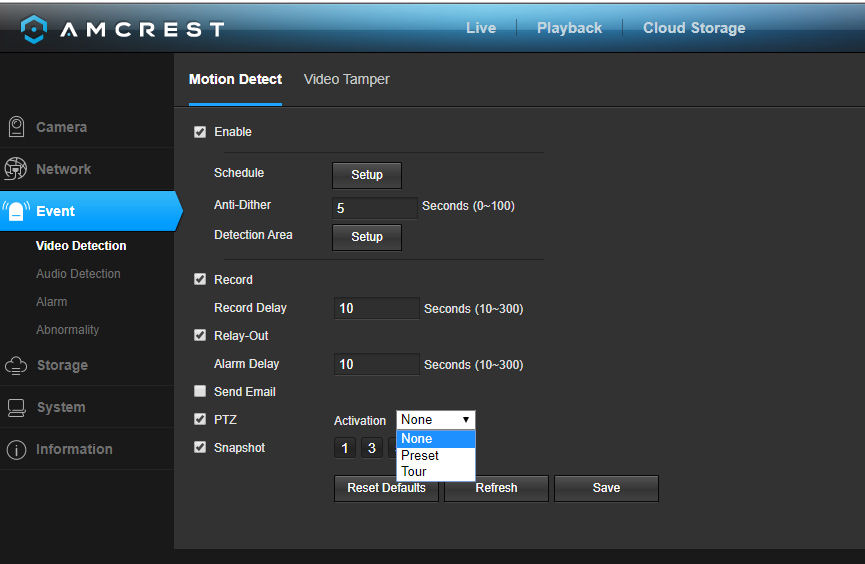Open the Storage menu label

pyautogui.click(x=62, y=365)
